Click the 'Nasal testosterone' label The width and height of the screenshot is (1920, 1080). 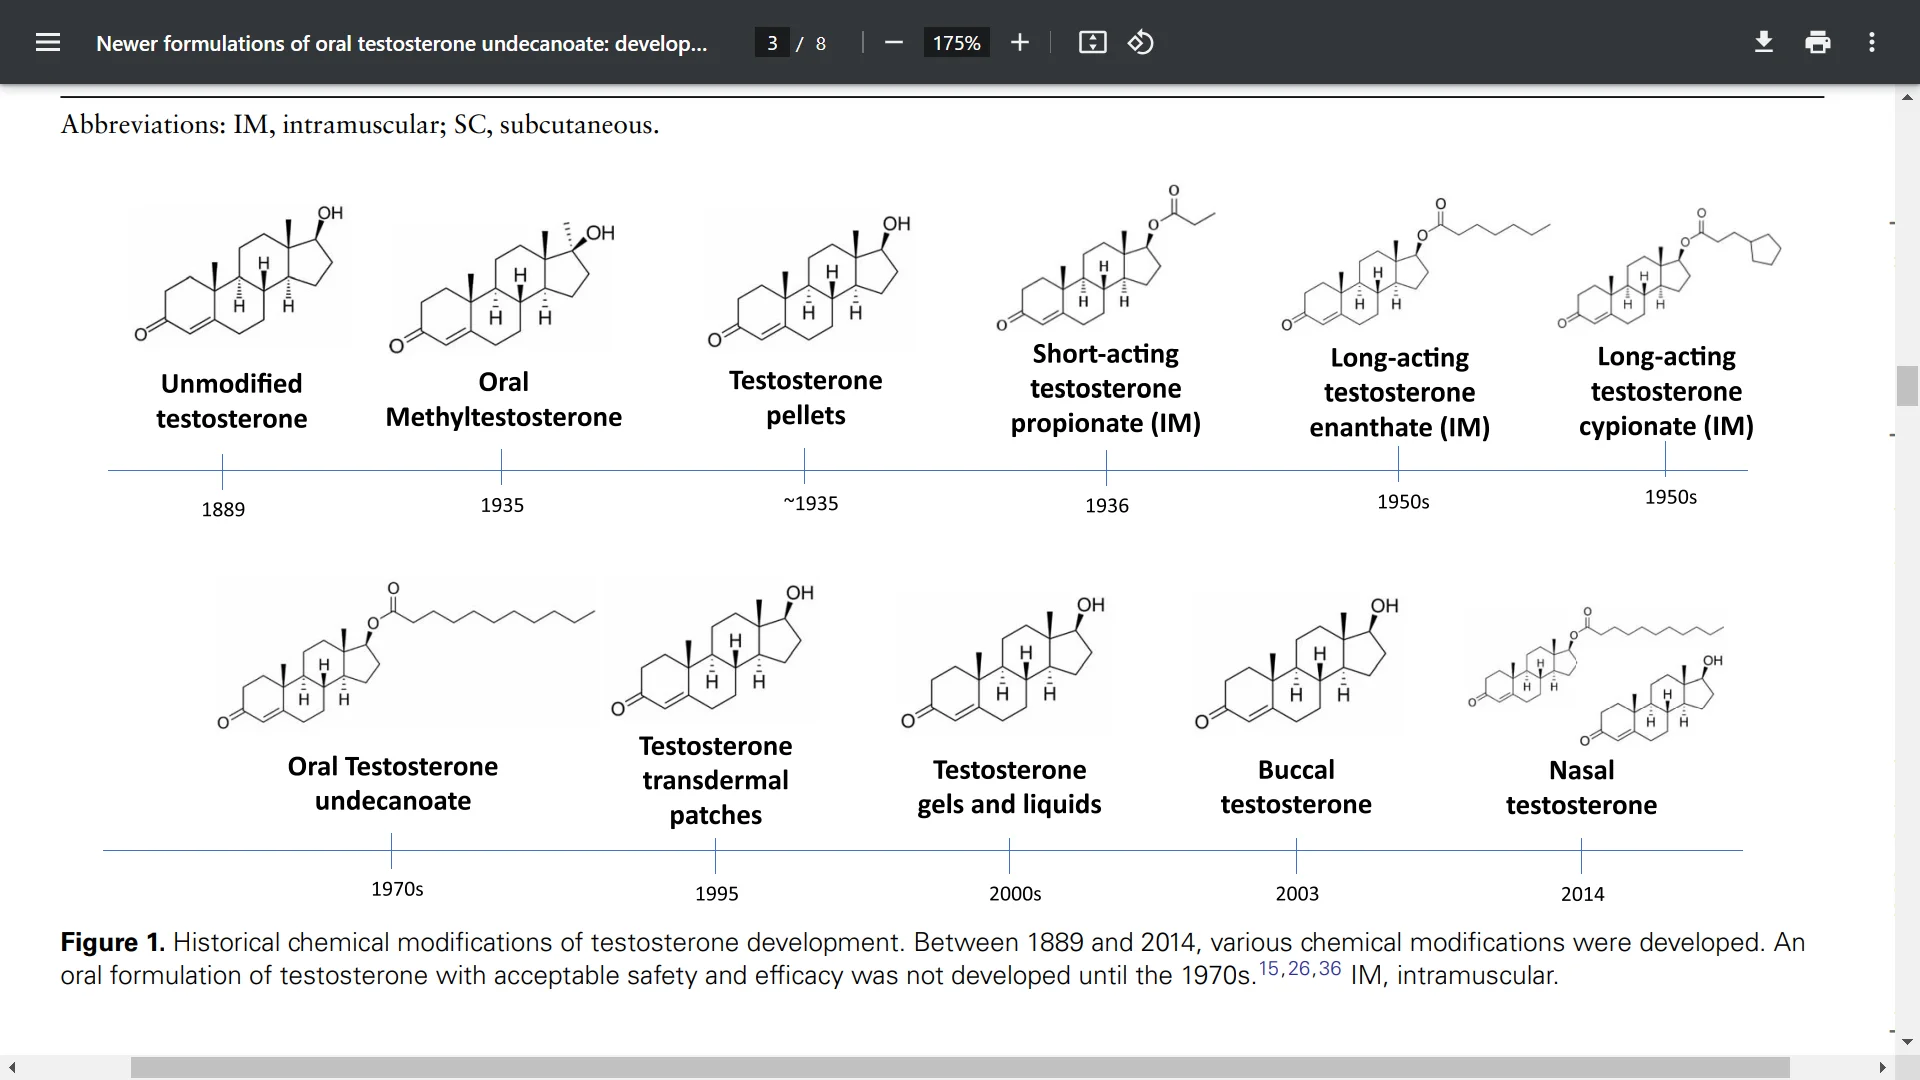point(1581,788)
